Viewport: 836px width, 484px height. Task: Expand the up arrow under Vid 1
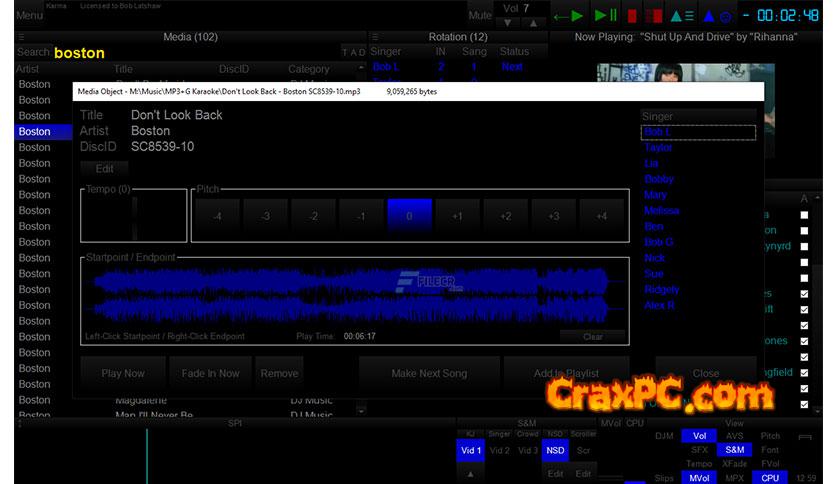[470, 473]
